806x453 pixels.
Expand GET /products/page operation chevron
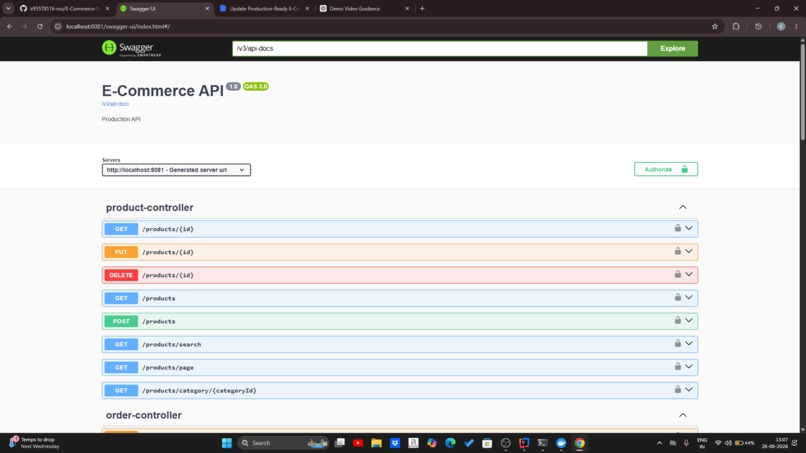[x=689, y=367]
